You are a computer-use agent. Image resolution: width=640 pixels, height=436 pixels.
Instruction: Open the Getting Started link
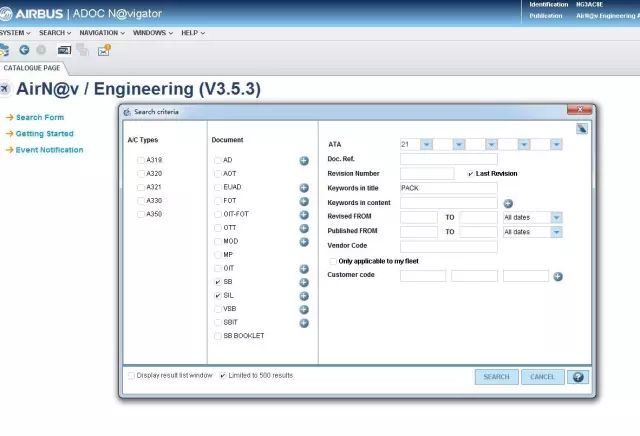[x=44, y=134]
